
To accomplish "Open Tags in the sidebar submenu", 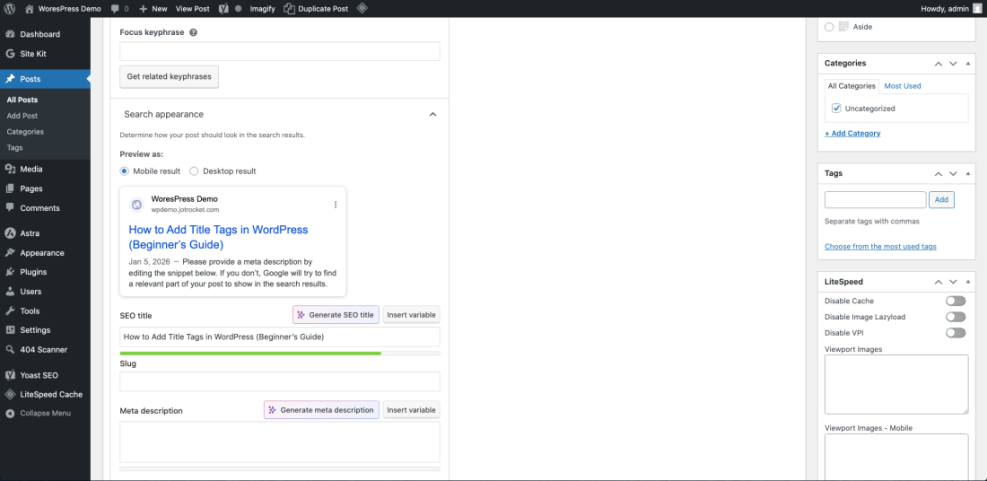I will [14, 147].
